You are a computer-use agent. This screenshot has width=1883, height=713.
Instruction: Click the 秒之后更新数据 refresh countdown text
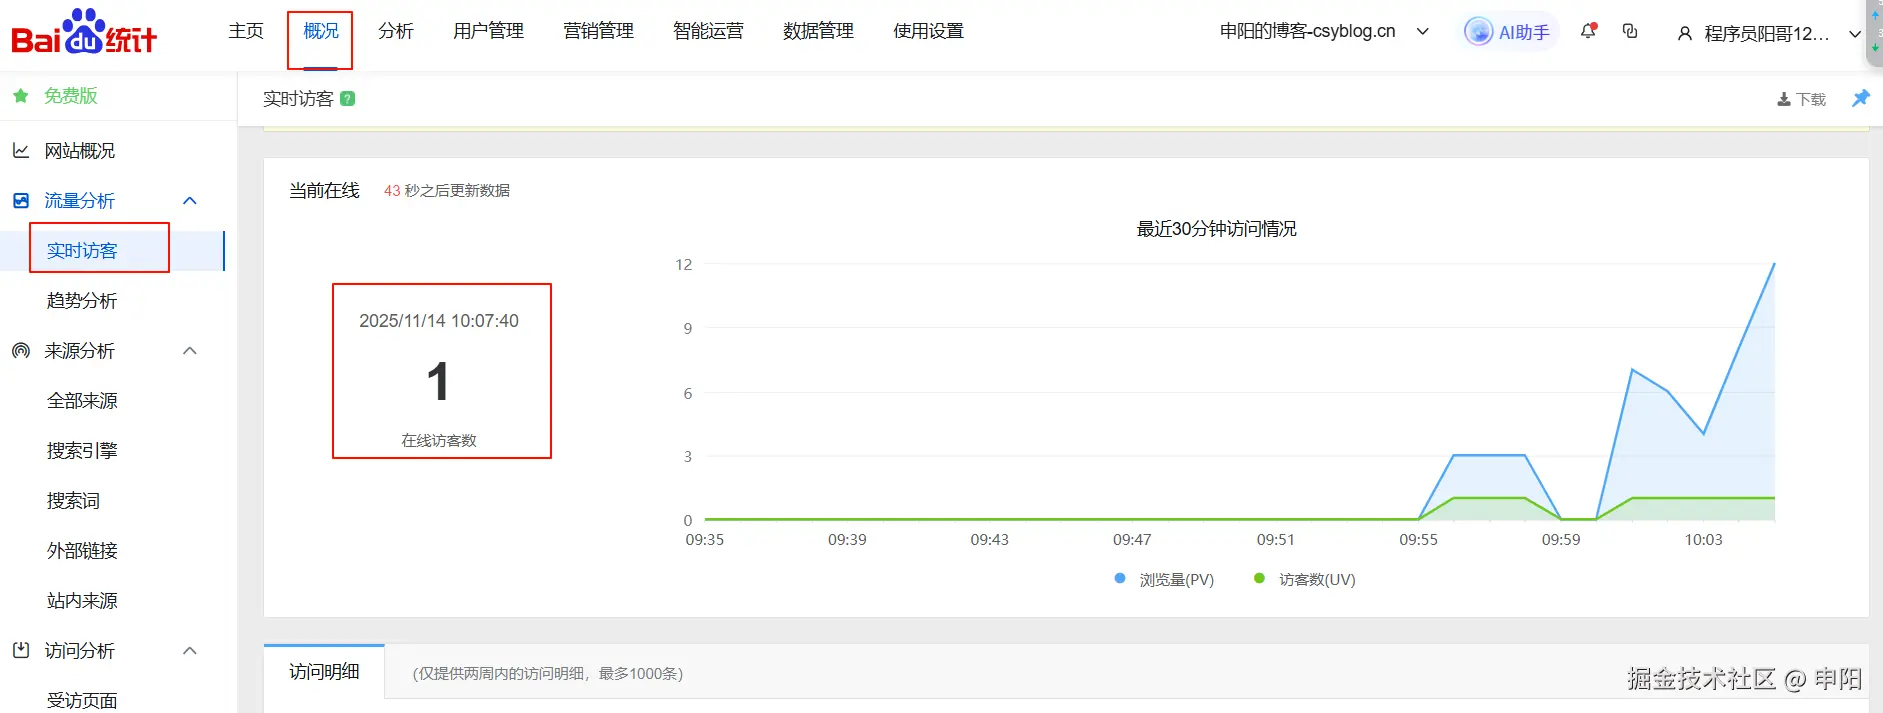pos(457,191)
